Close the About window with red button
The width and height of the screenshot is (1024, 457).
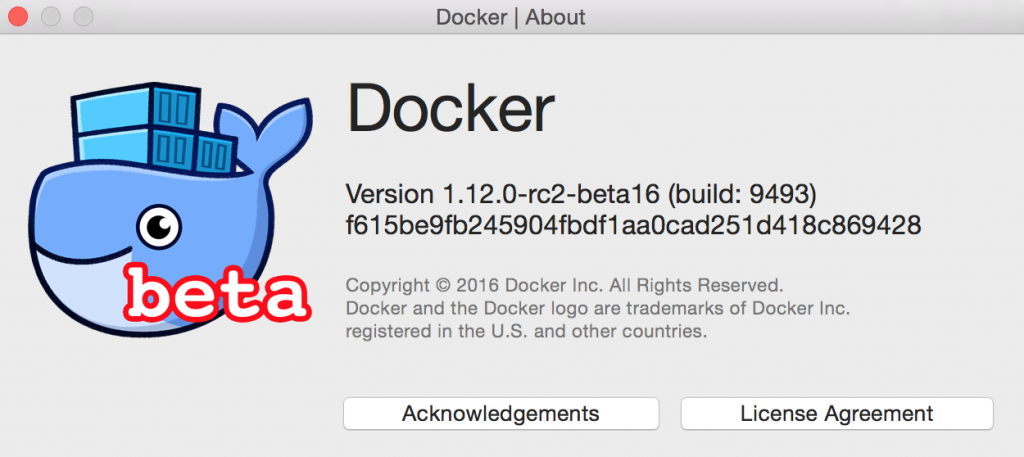point(18,16)
